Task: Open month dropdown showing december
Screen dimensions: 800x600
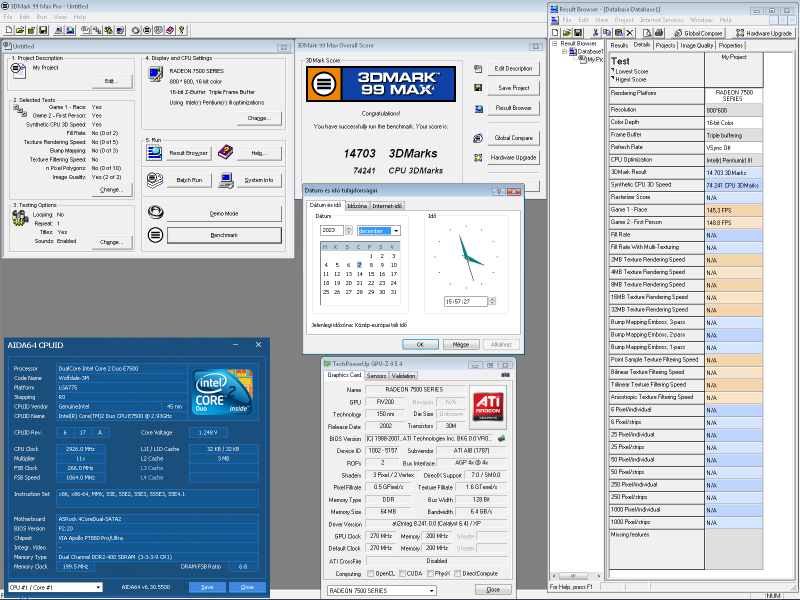Action: point(396,231)
